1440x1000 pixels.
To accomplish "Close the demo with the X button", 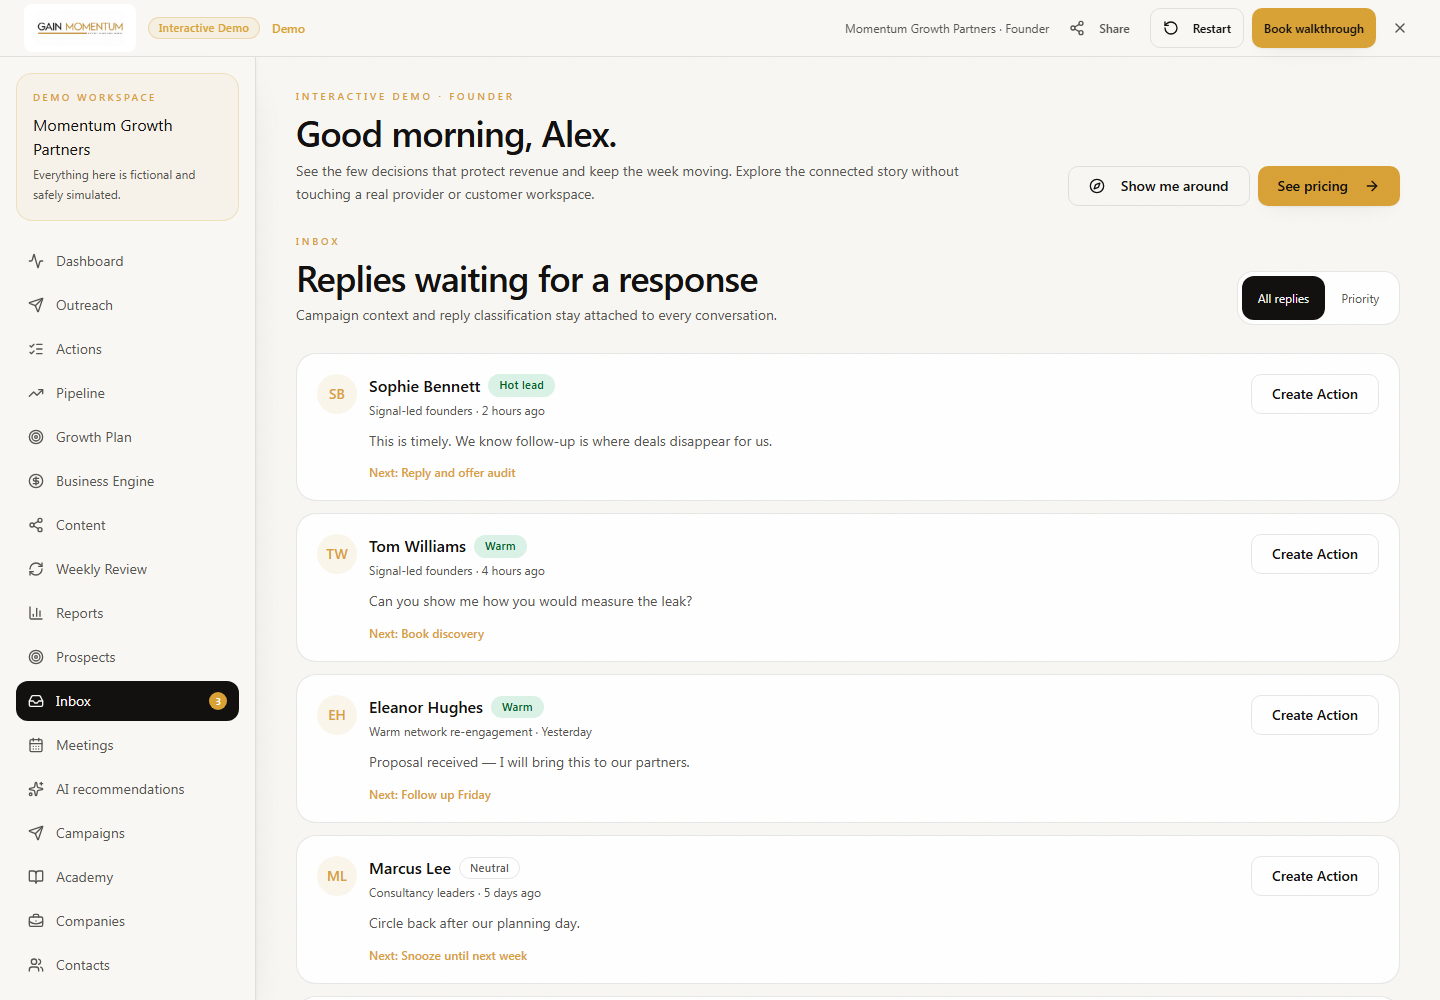I will coord(1400,28).
